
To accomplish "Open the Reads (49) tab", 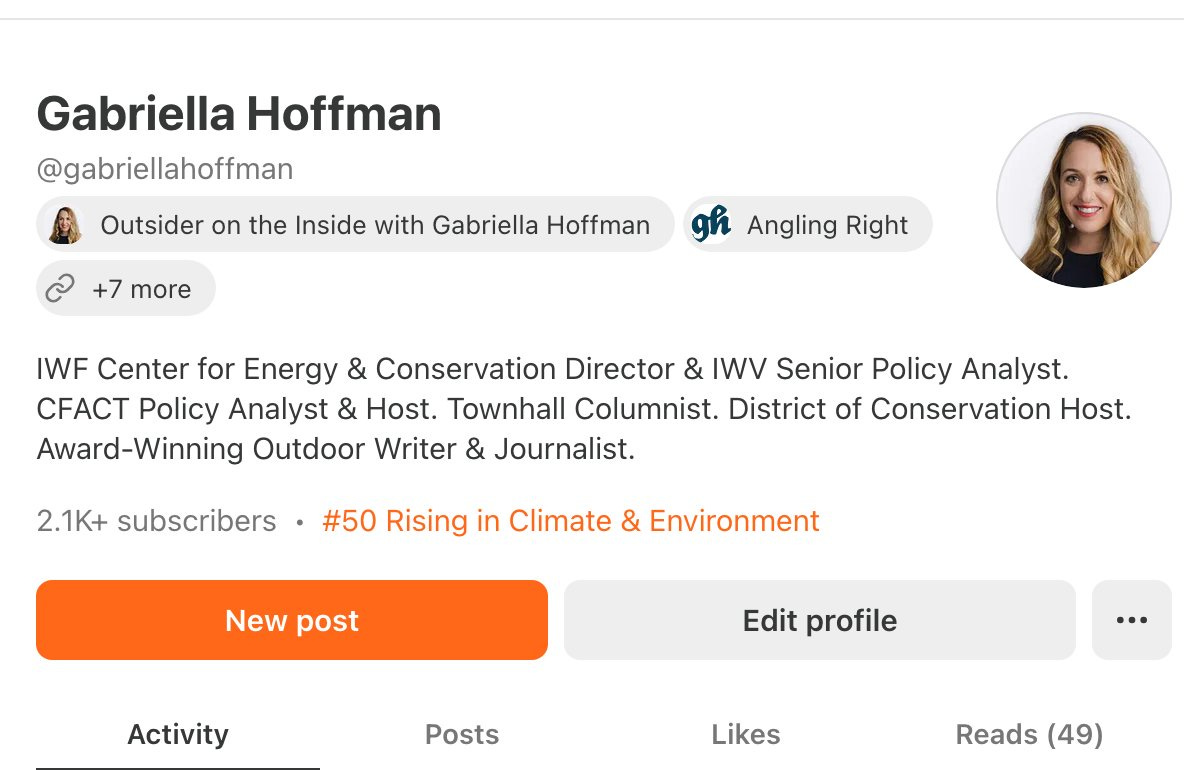I will [x=1030, y=735].
